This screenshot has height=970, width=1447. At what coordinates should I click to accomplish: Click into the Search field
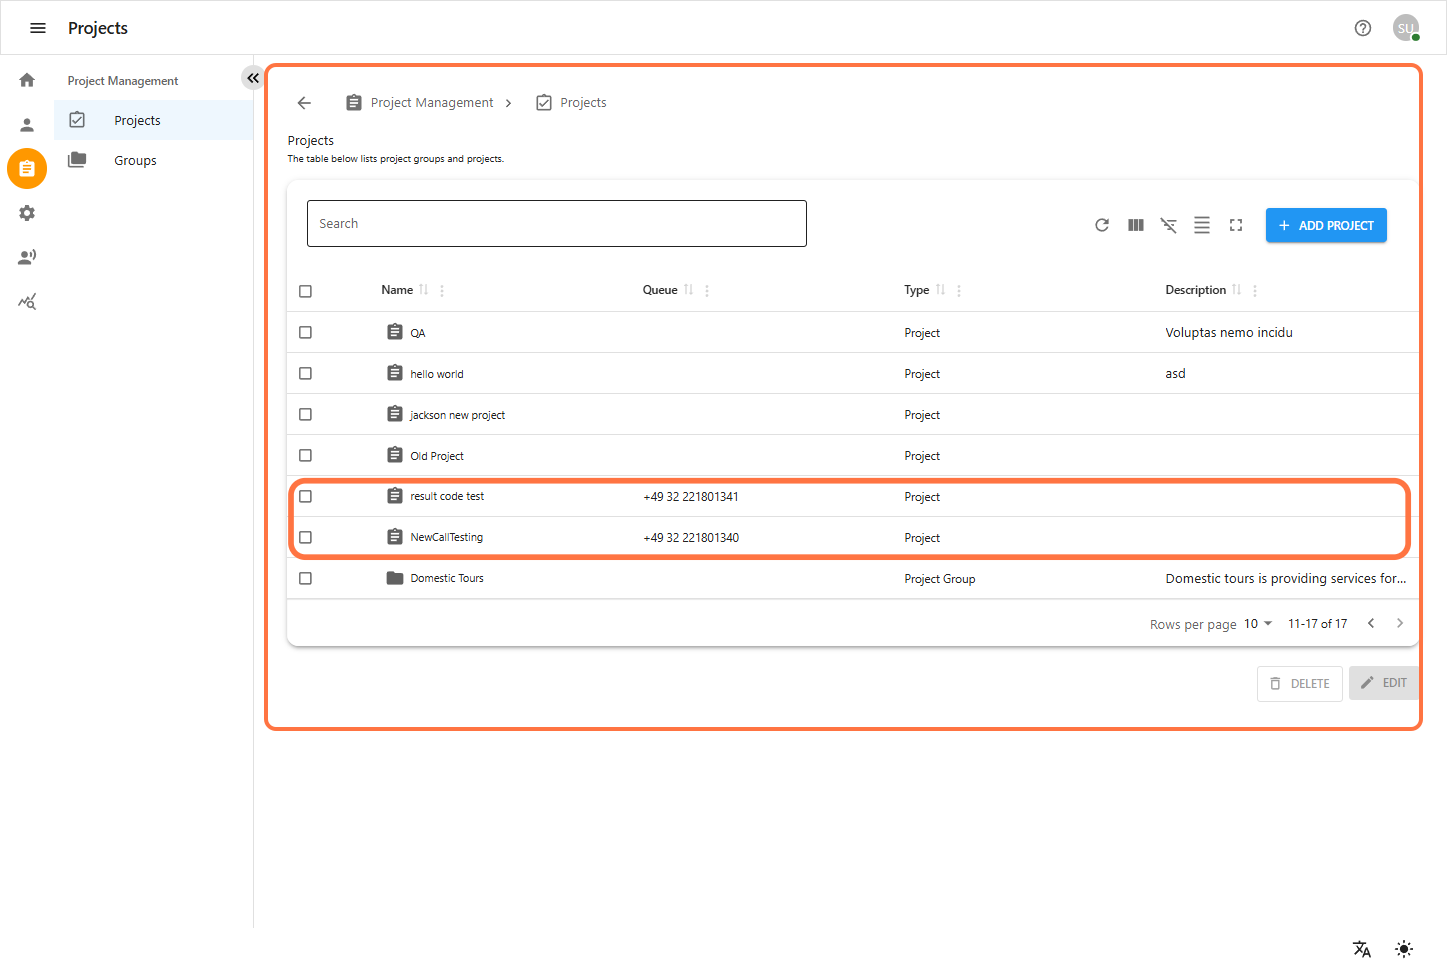click(556, 224)
